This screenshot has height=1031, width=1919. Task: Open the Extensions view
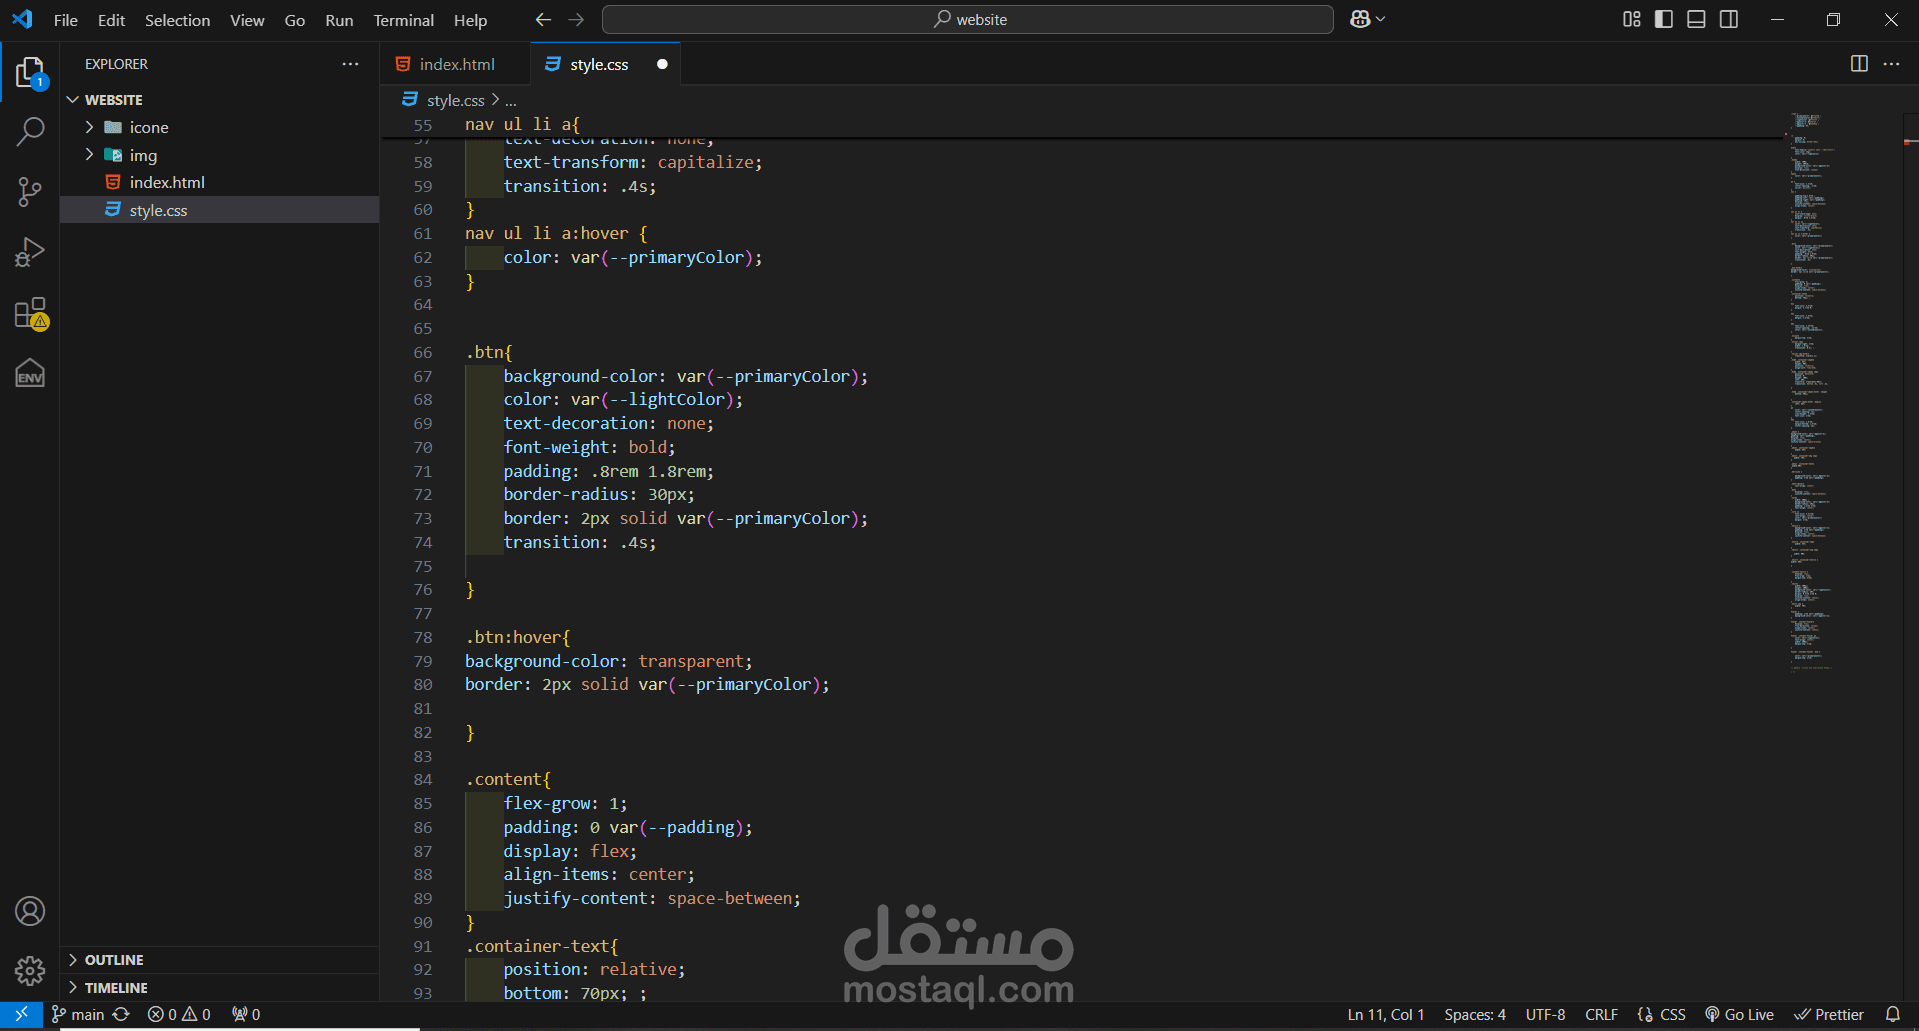point(30,313)
